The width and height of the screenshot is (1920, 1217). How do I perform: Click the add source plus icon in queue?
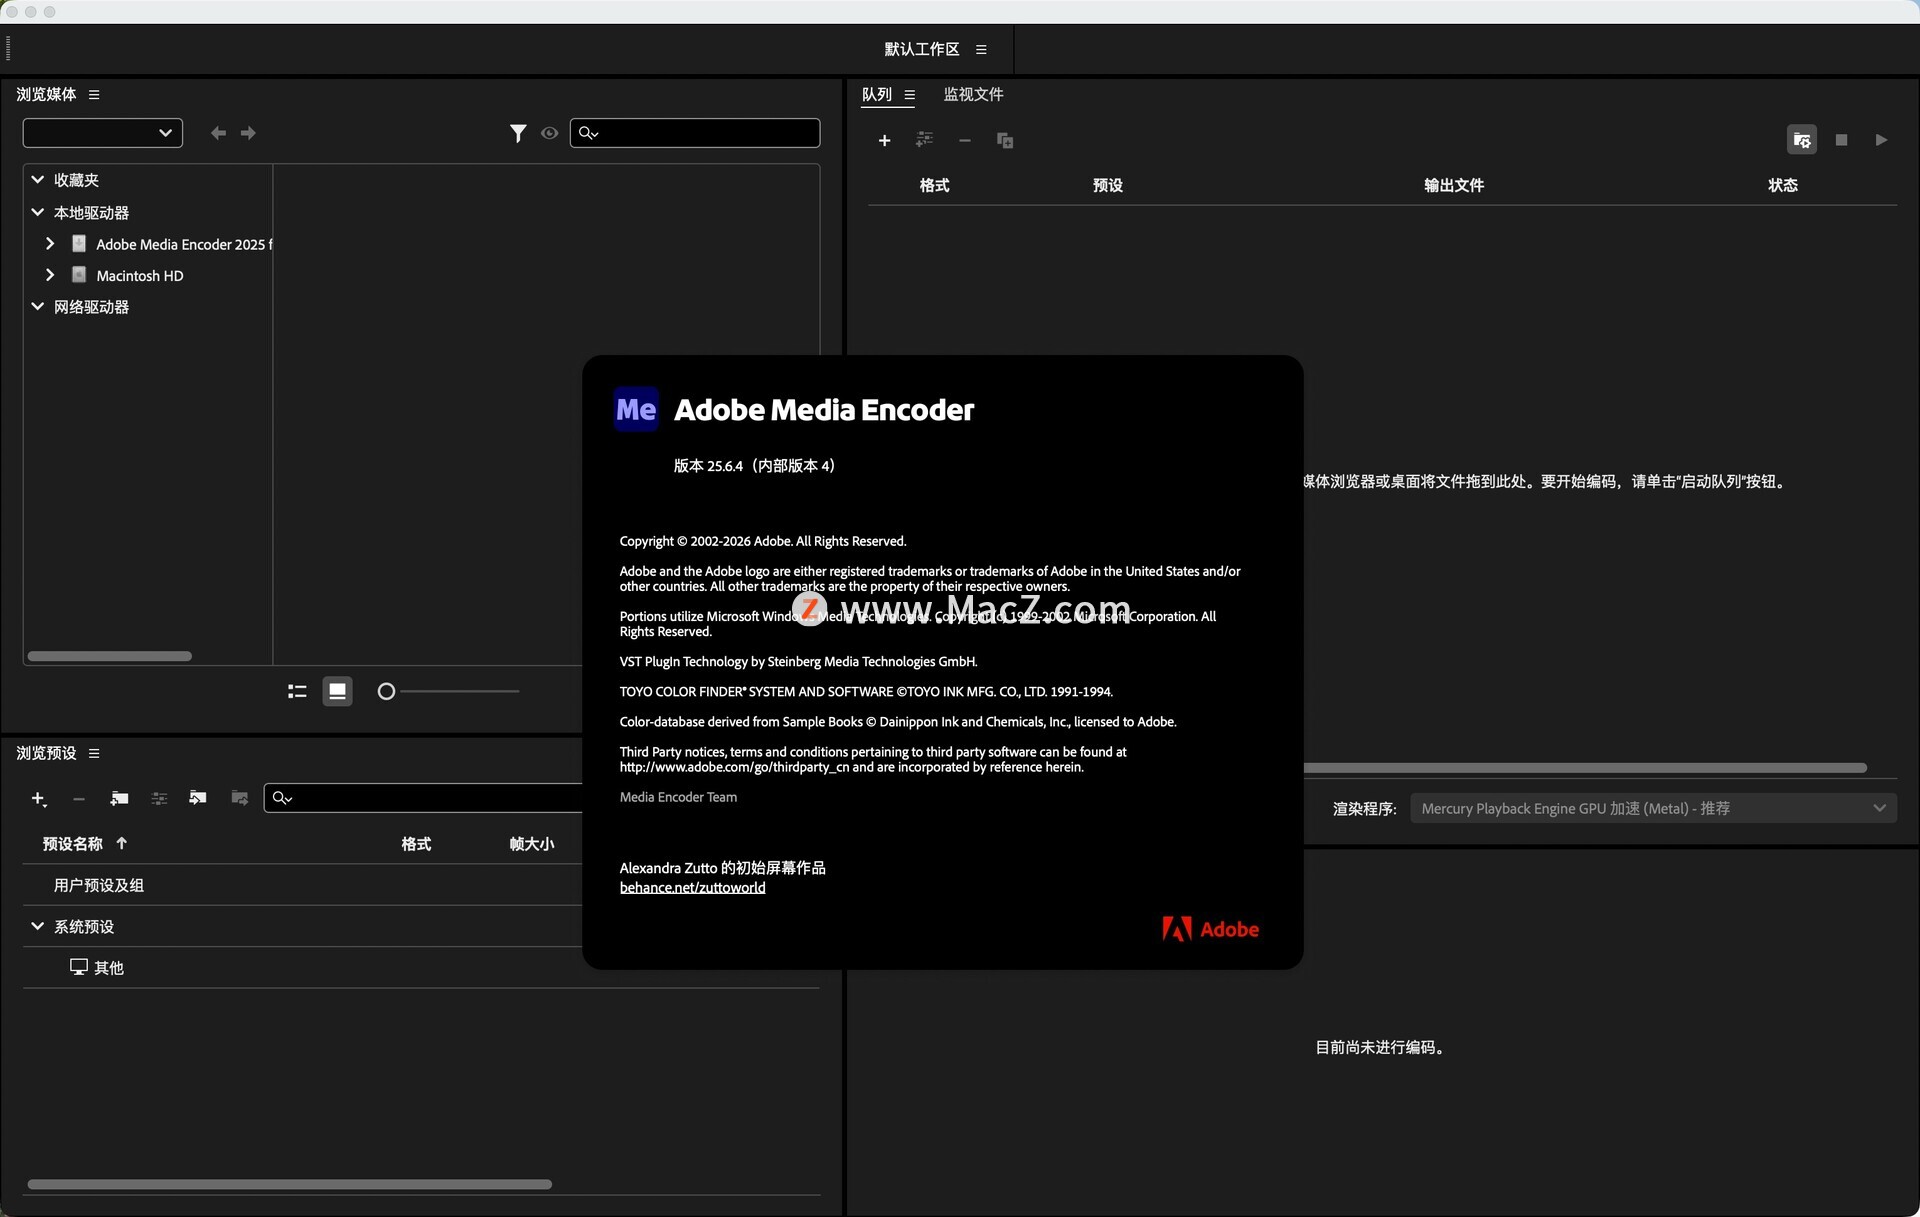[x=884, y=141]
